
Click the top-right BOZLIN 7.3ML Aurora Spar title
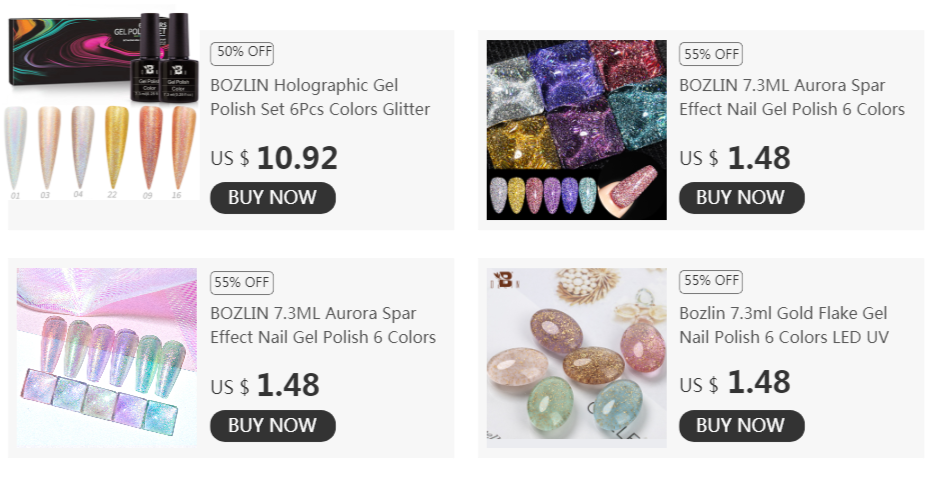tap(792, 97)
